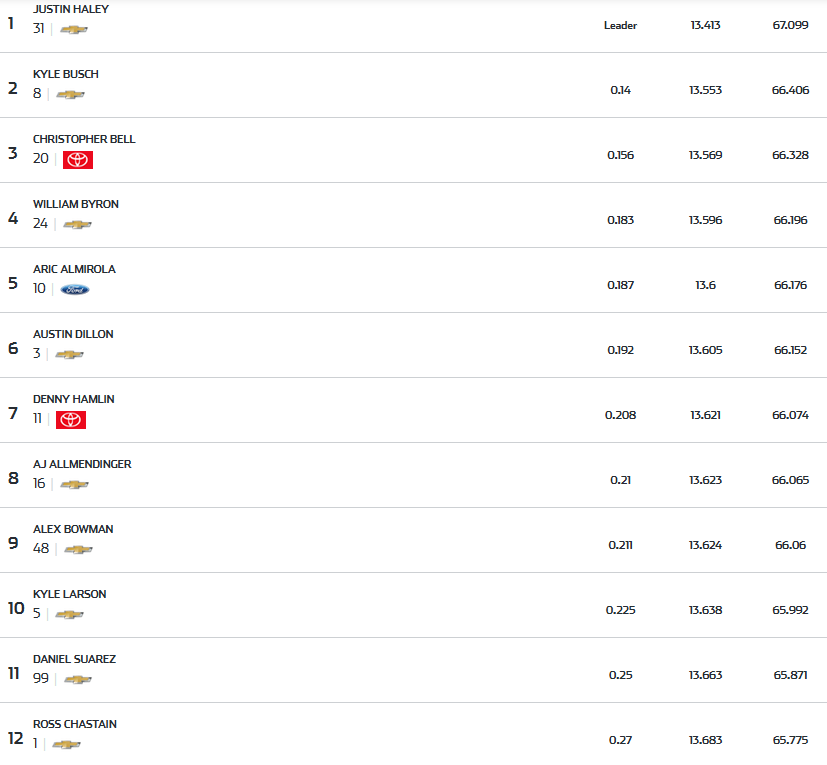The height and width of the screenshot is (765, 827).
Task: Click Ross Chastain's Chevrolet logo
Action: click(66, 745)
